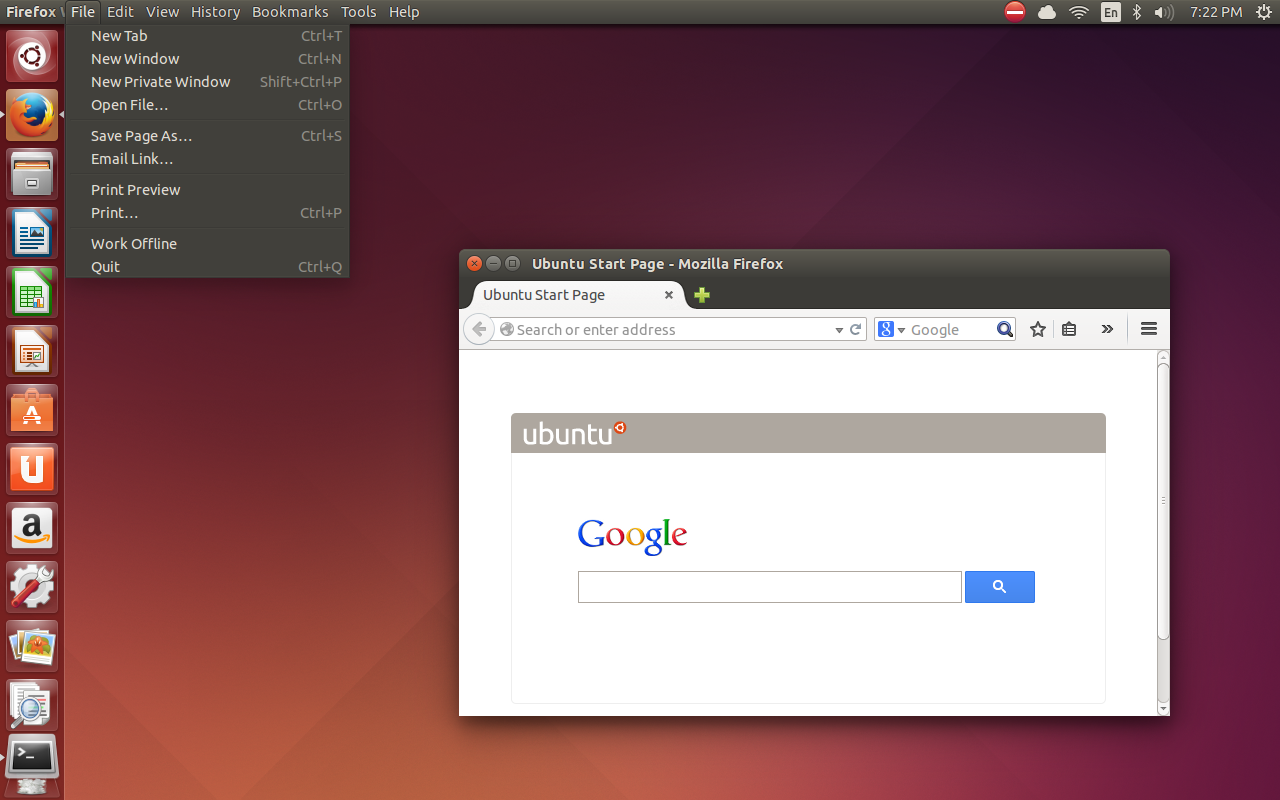1280x800 pixels.
Task: Select Print… menu entry
Action: tap(208, 213)
